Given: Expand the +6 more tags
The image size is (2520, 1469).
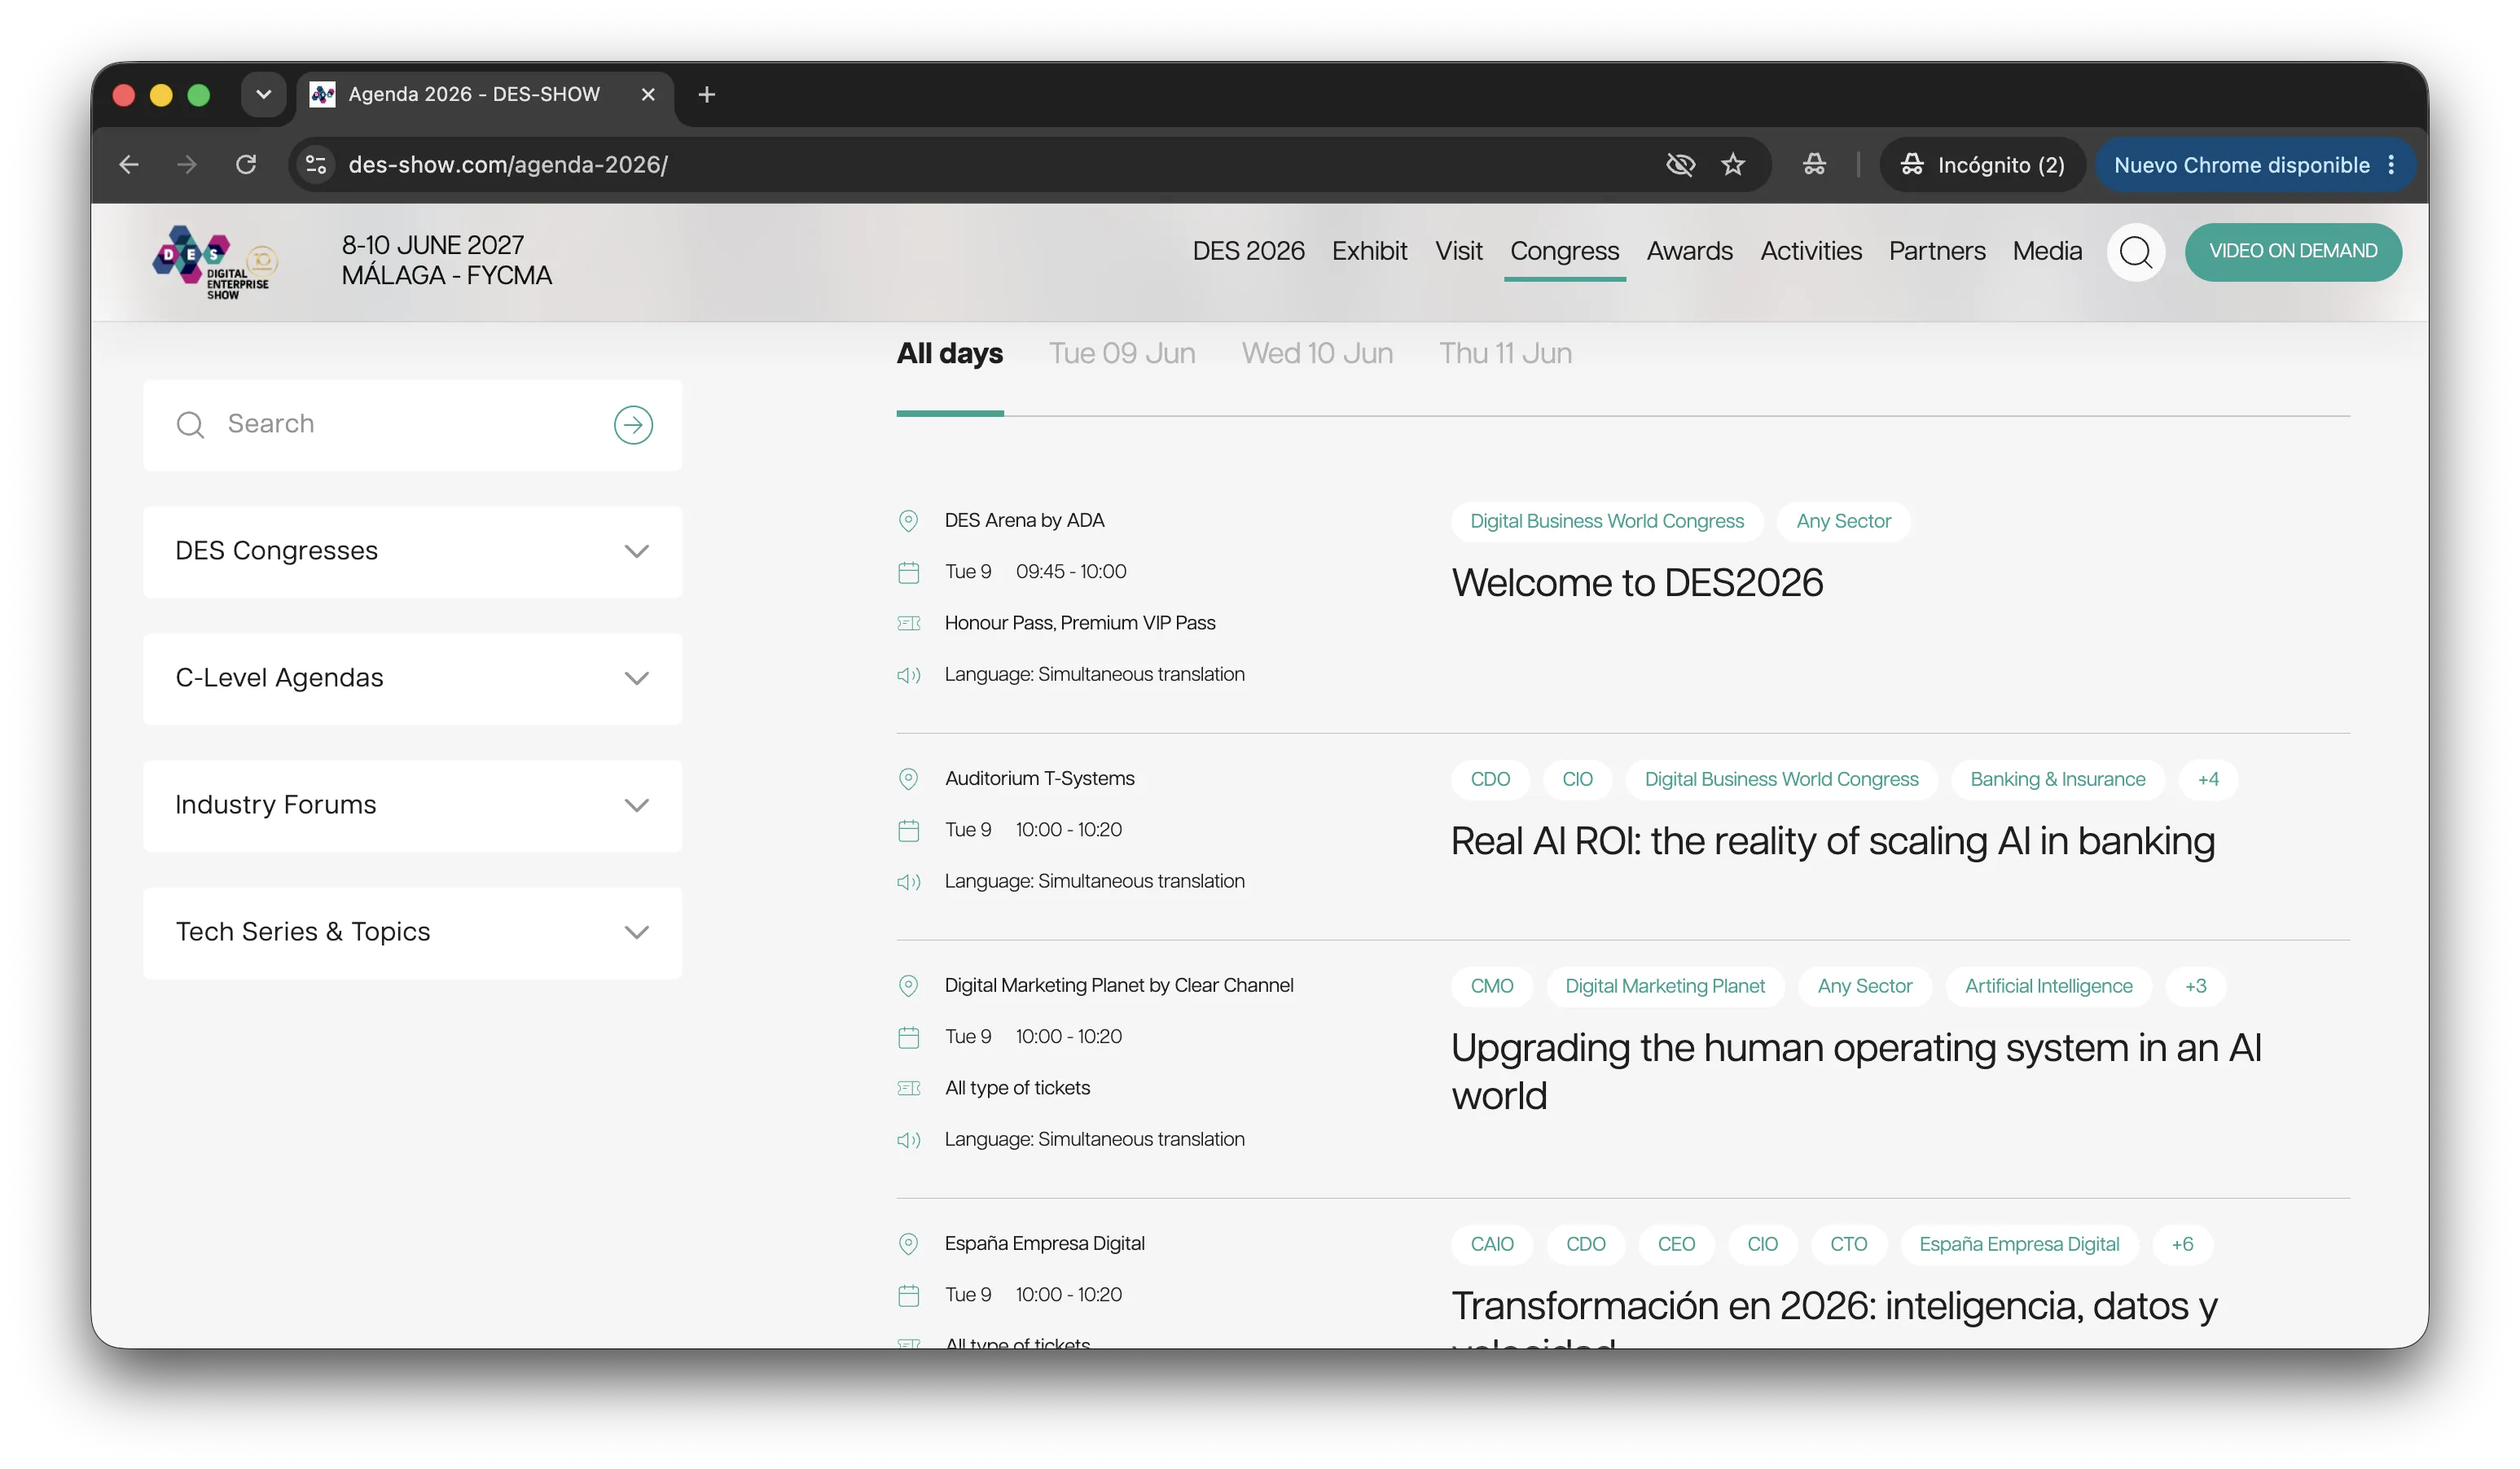Looking at the screenshot, I should click(2182, 1244).
